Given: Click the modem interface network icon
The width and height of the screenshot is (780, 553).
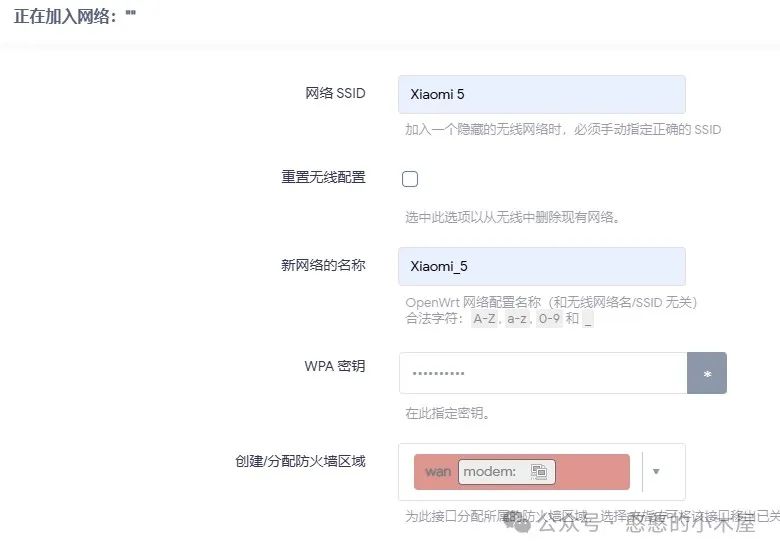Looking at the screenshot, I should pyautogui.click(x=539, y=471).
